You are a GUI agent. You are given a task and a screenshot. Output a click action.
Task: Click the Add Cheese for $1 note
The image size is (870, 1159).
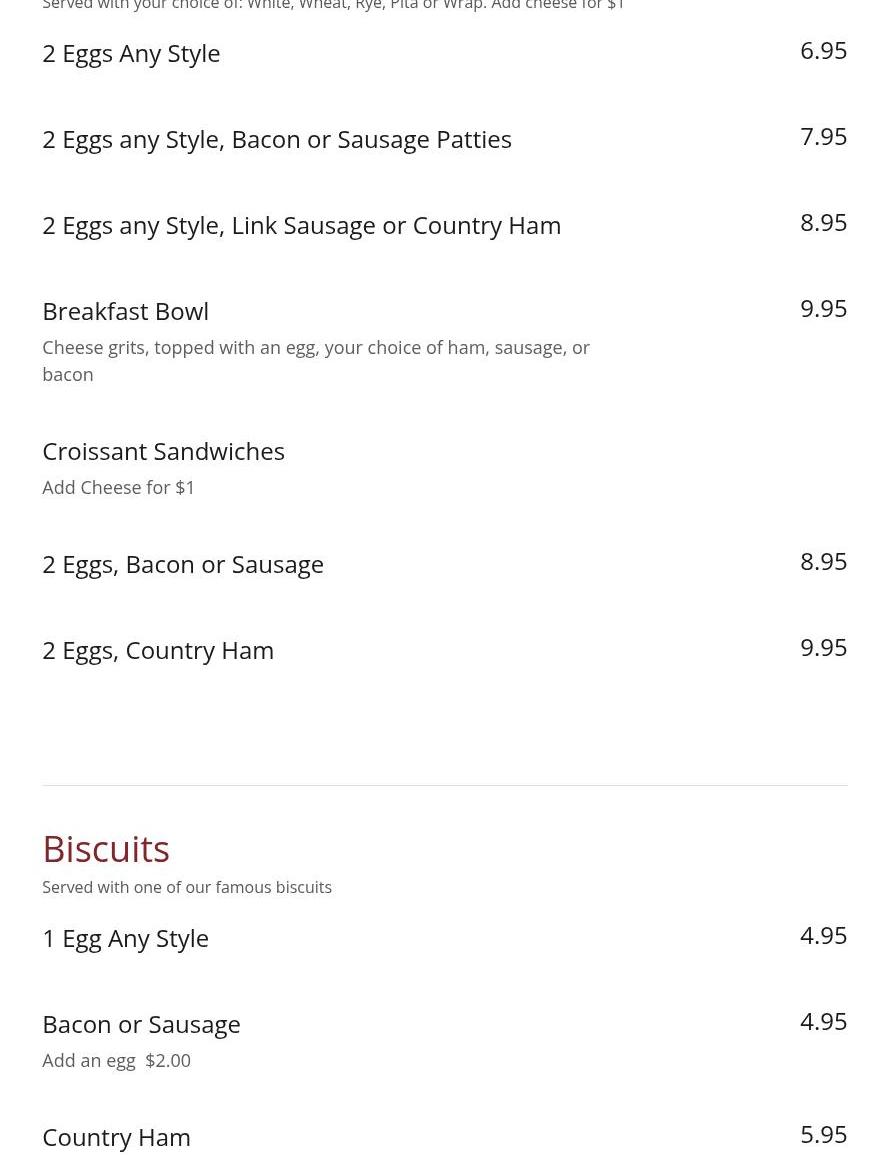[118, 487]
